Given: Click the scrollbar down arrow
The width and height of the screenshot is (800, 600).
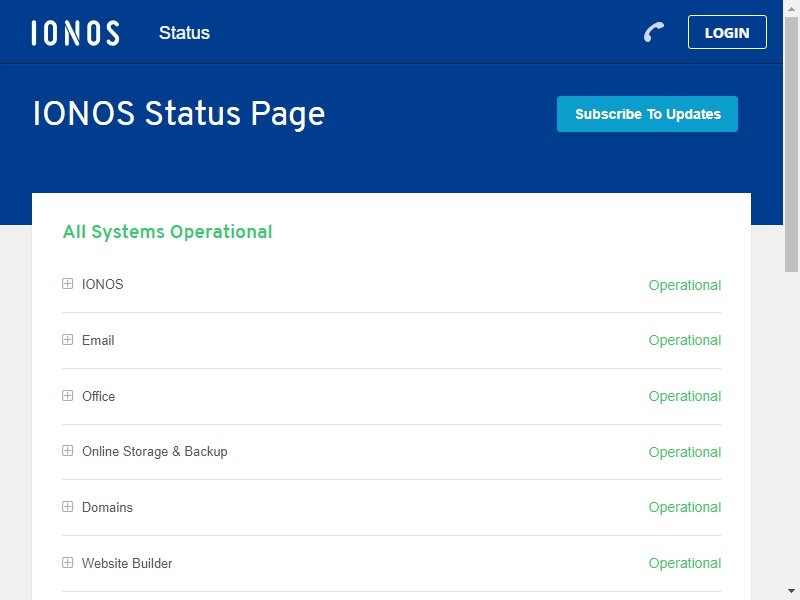Looking at the screenshot, I should (x=791, y=592).
